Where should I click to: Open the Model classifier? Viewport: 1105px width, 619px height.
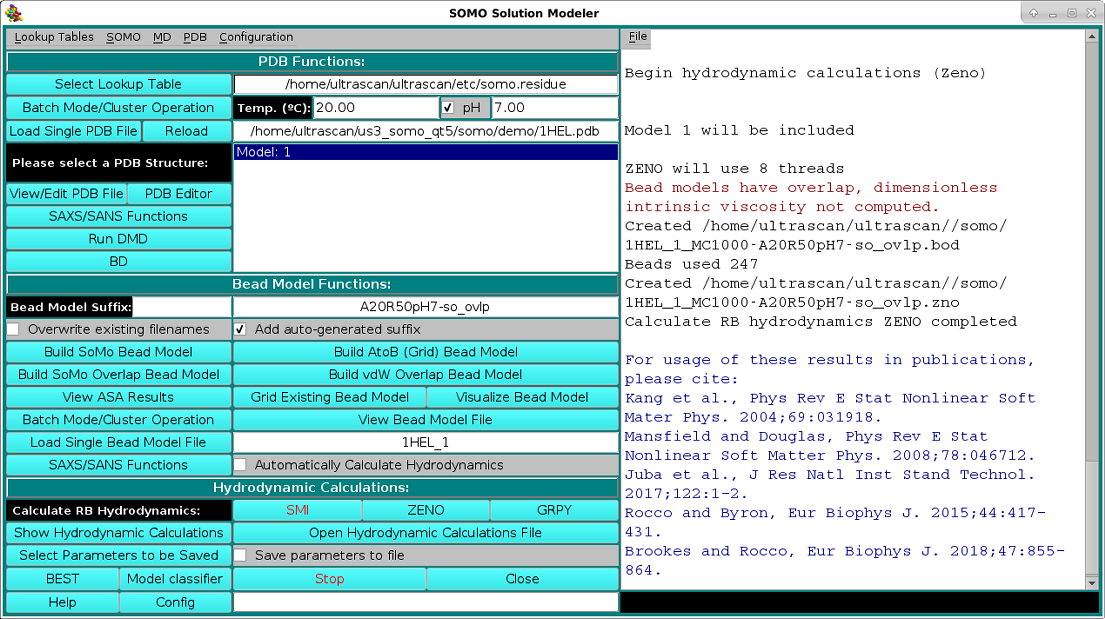(x=175, y=579)
